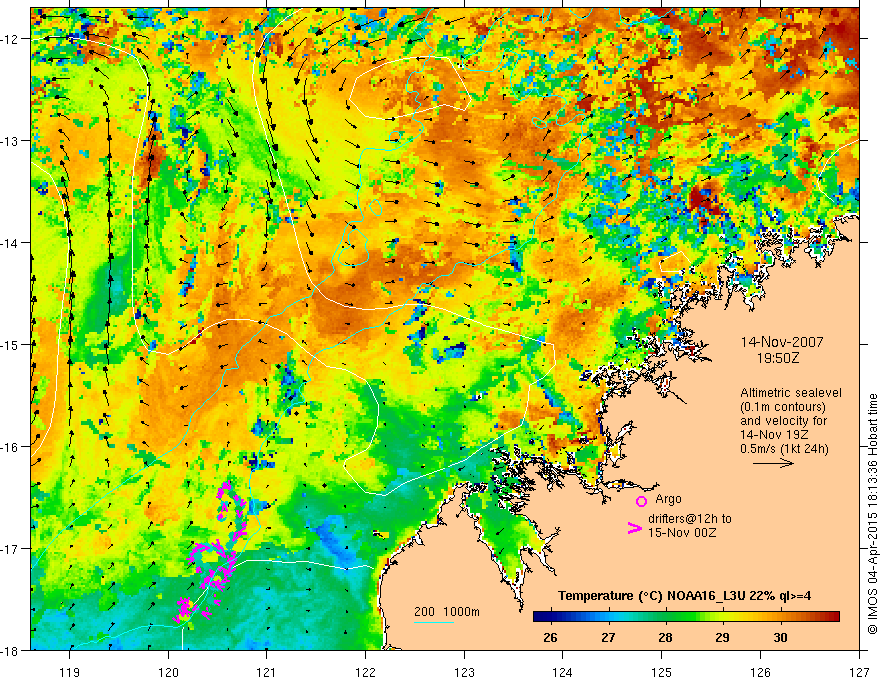880x680 pixels.
Task: Click latitude axis label '-17'
Action: pyautogui.click(x=11, y=548)
